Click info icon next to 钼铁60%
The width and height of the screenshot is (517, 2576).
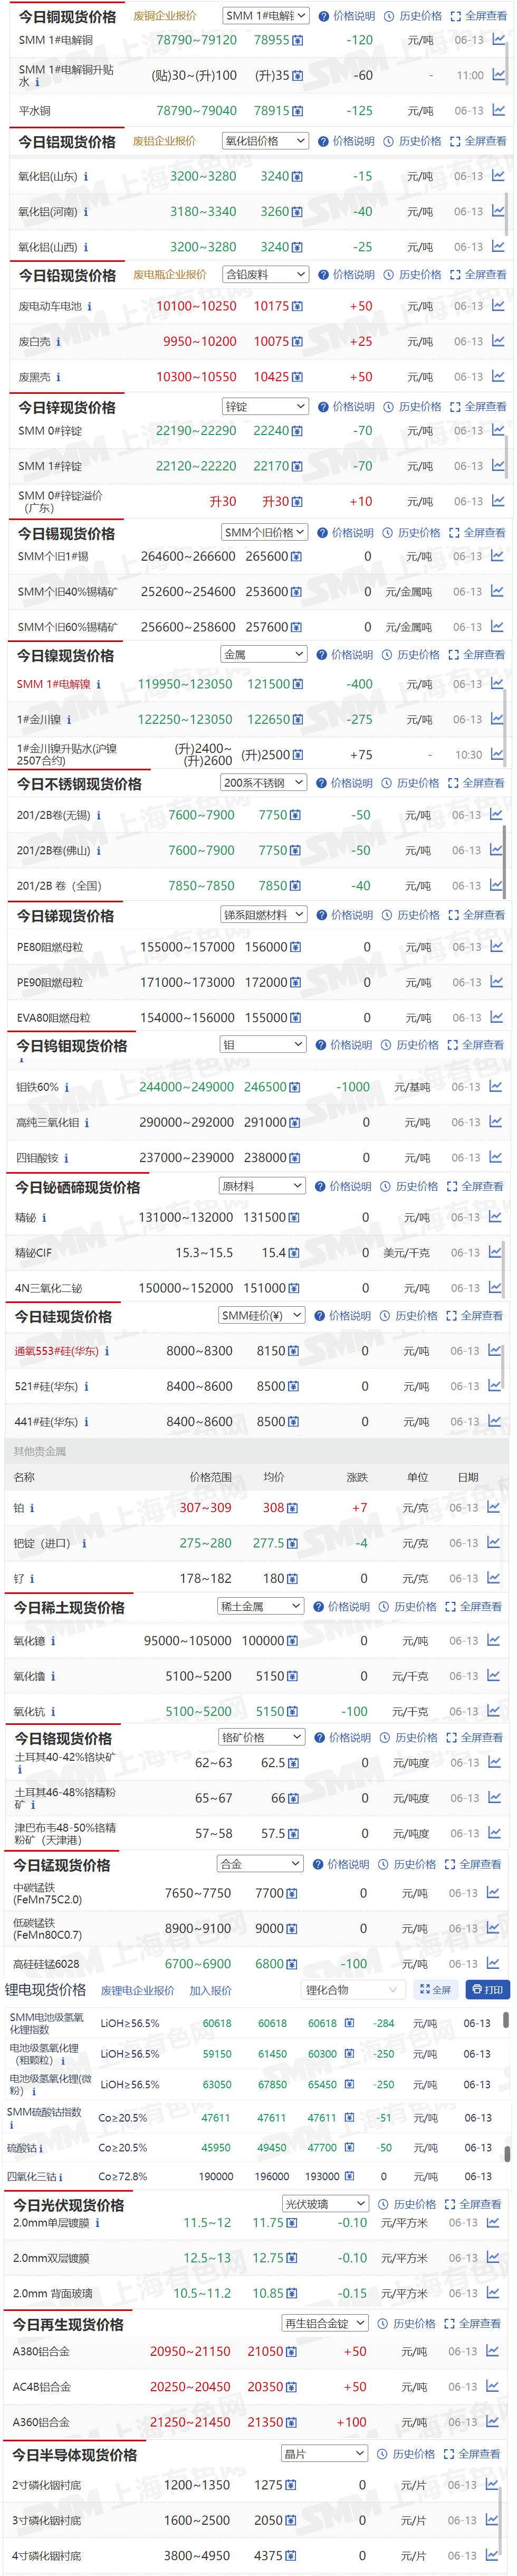66,1088
